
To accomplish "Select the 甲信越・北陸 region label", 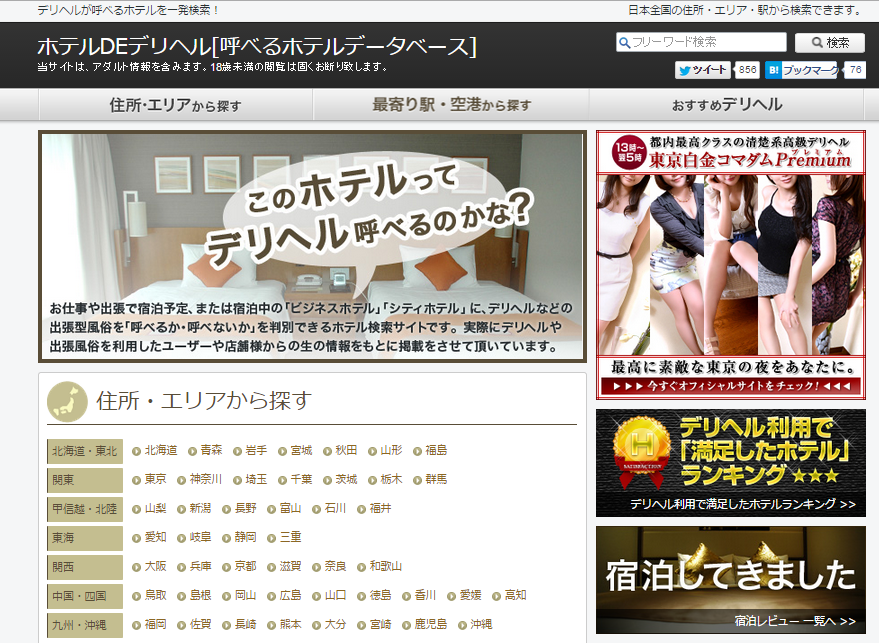I will [85, 510].
